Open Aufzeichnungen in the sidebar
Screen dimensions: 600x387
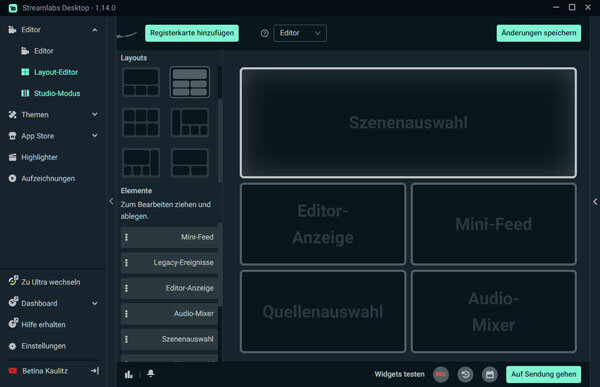pos(48,178)
